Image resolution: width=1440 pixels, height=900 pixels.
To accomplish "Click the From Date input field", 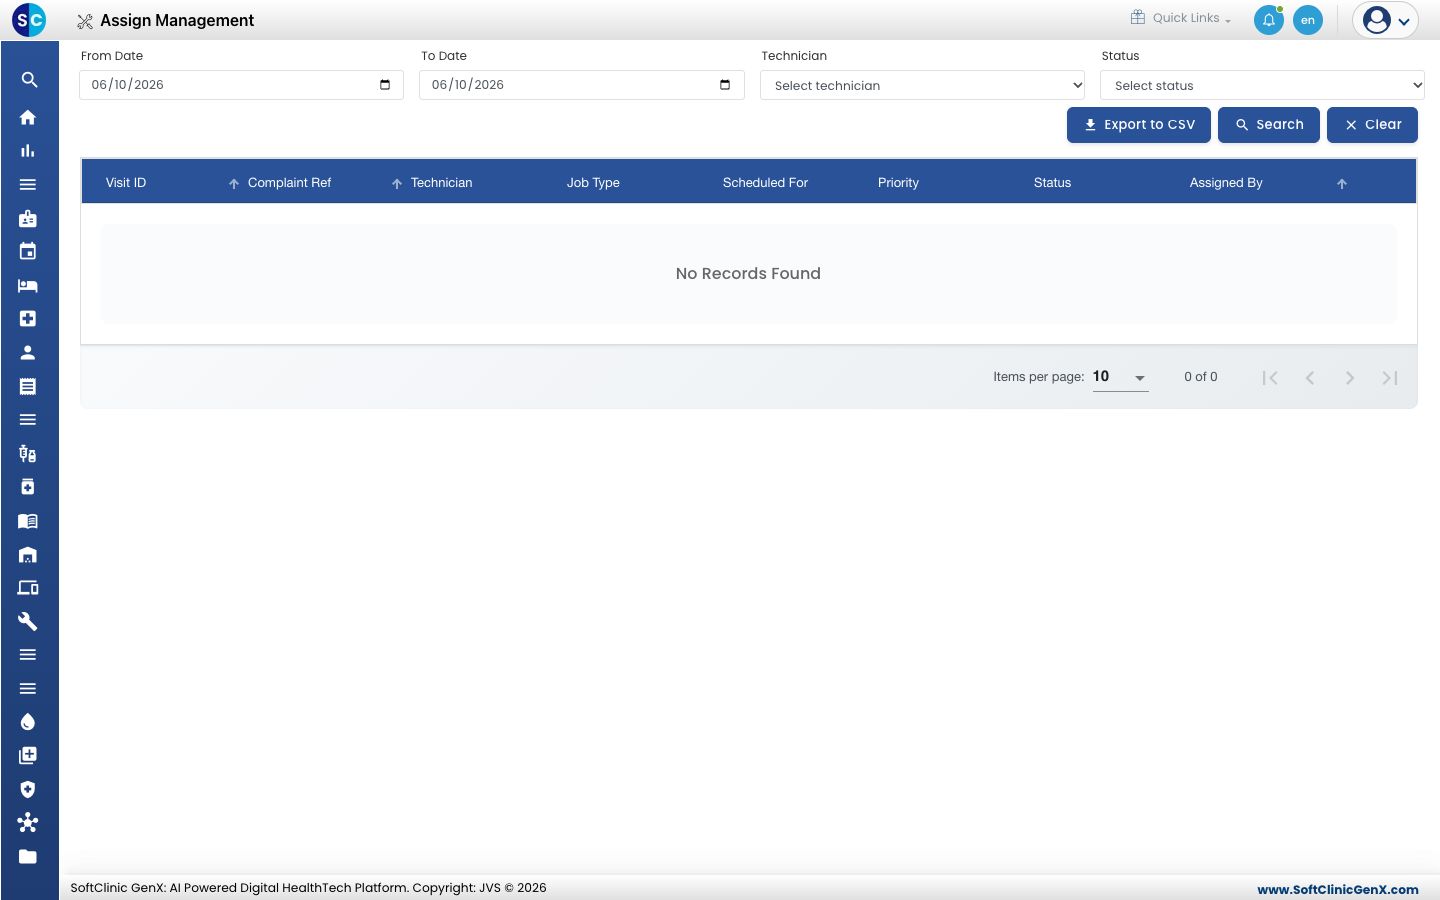I will click(241, 85).
